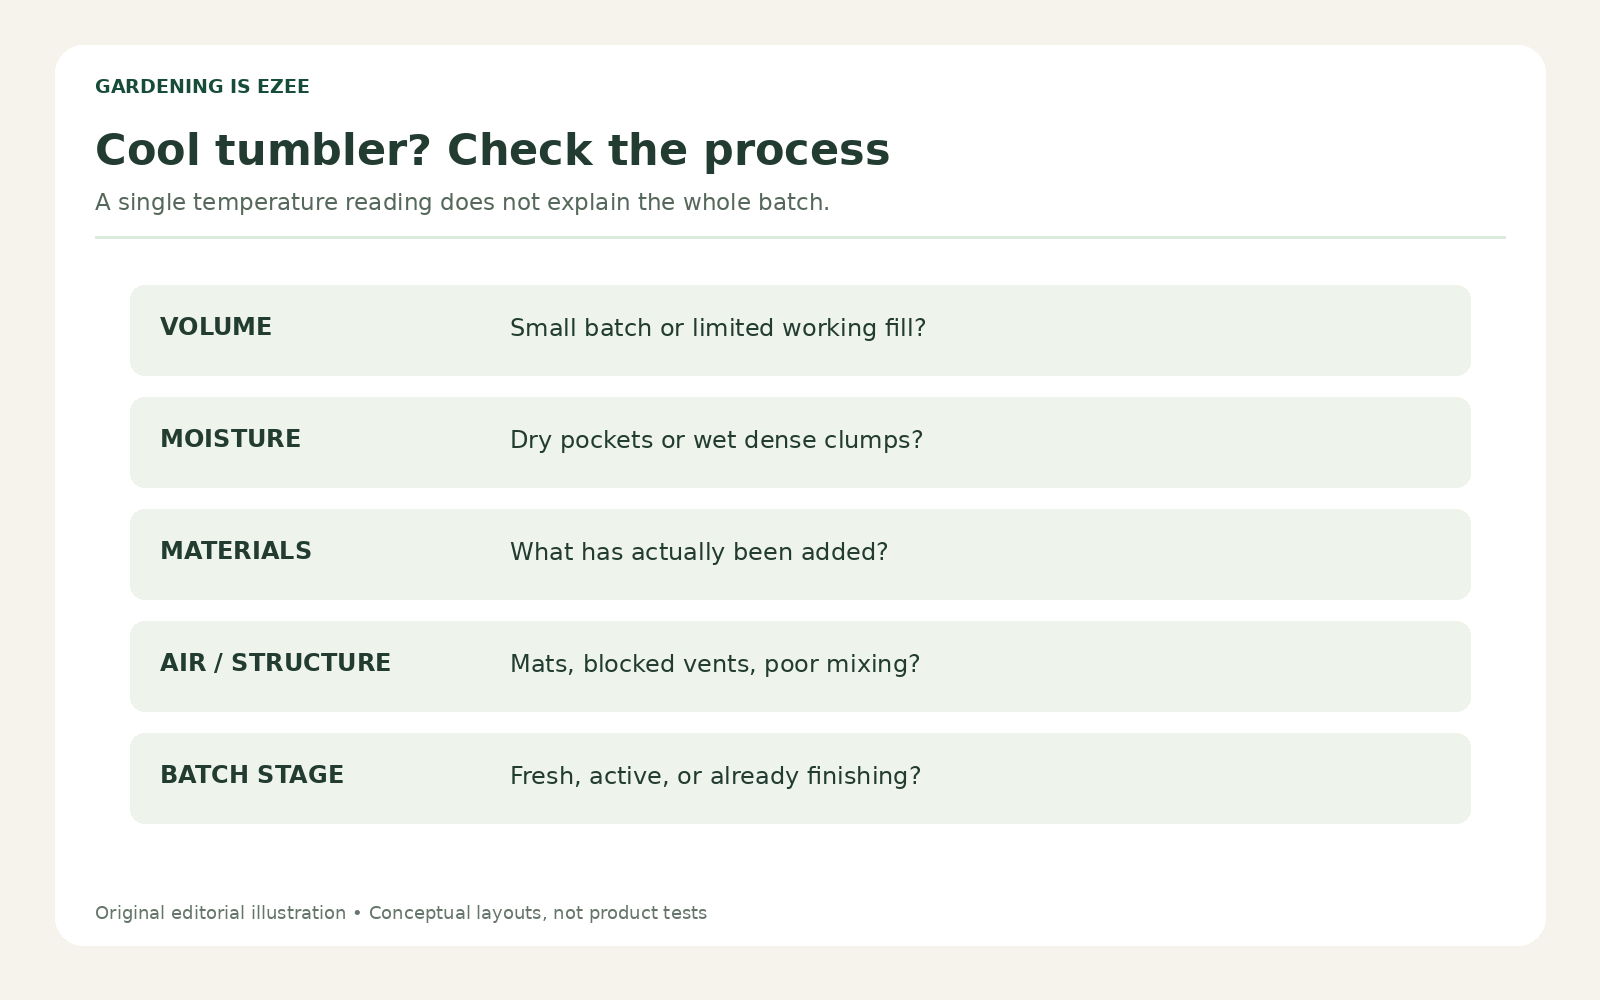Click the Original editorial illustration footer text
Viewport: 1600px width, 1000px height.
(x=220, y=913)
